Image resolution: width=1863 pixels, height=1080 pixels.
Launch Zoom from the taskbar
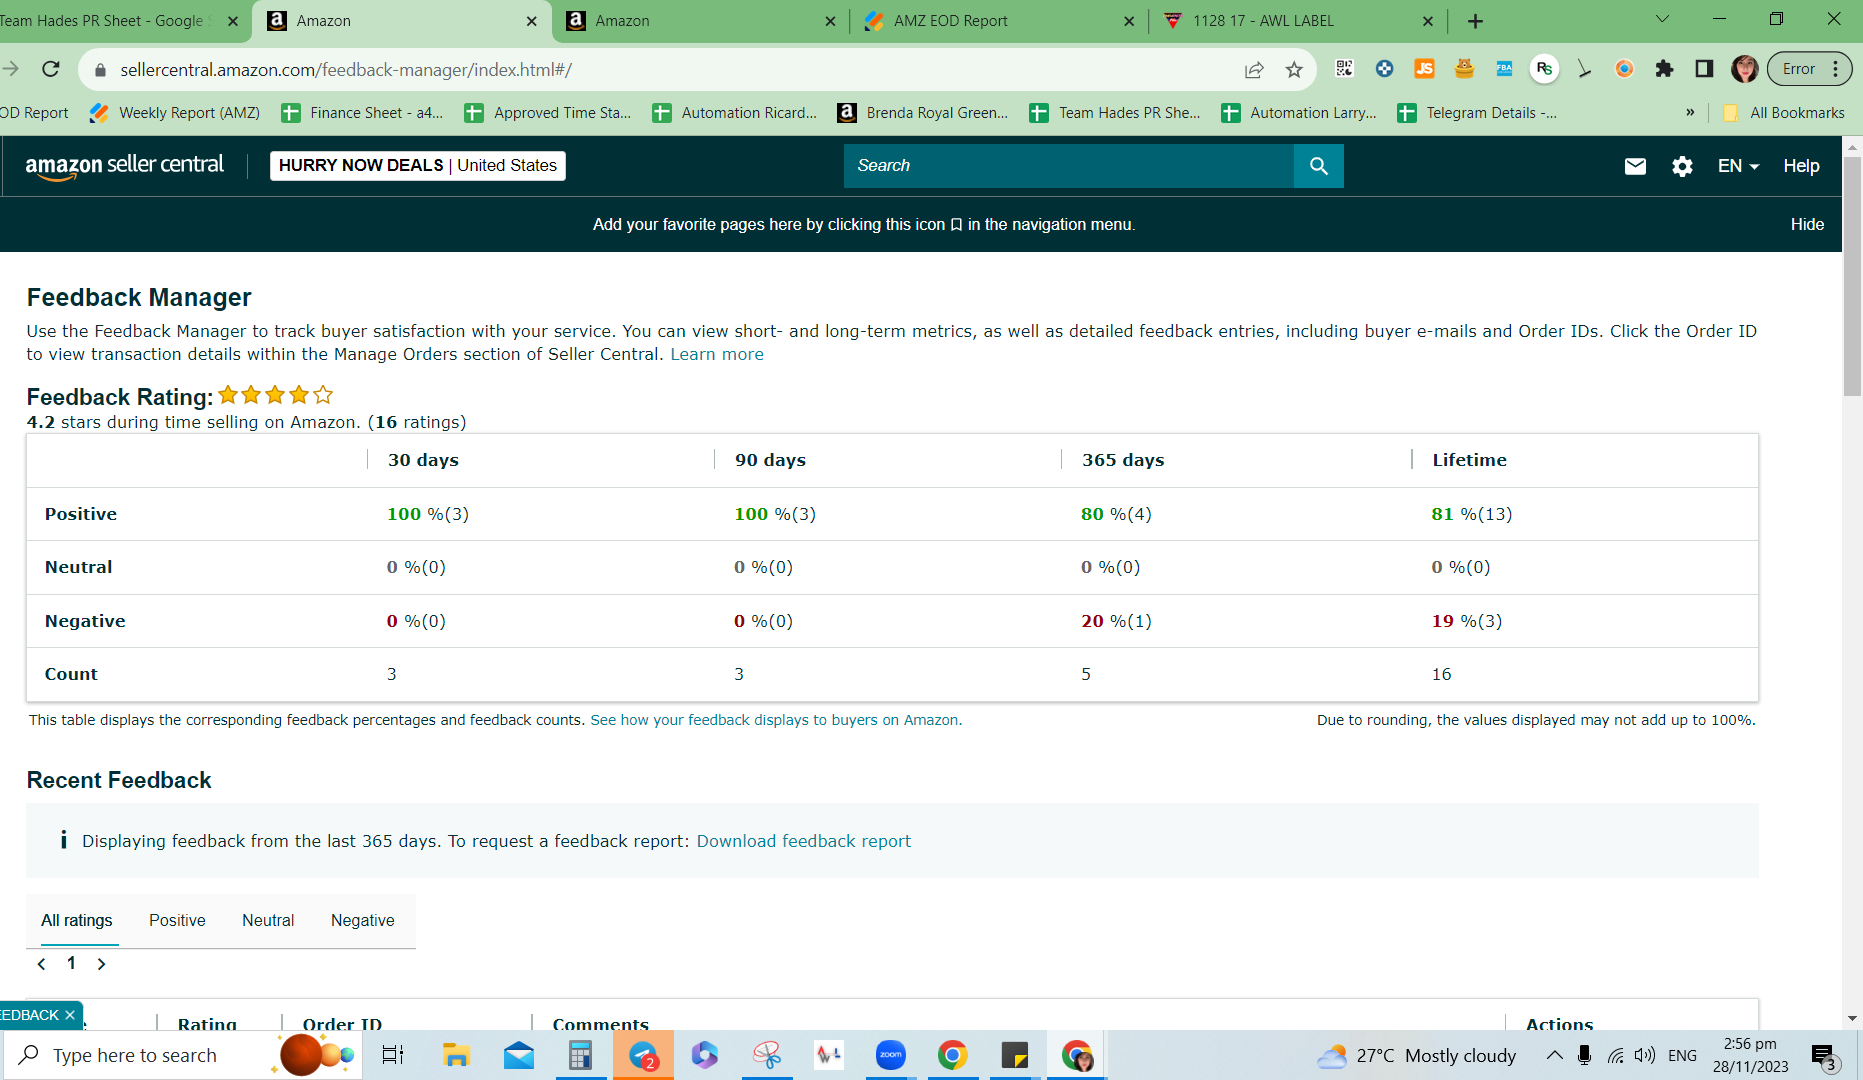coord(890,1055)
